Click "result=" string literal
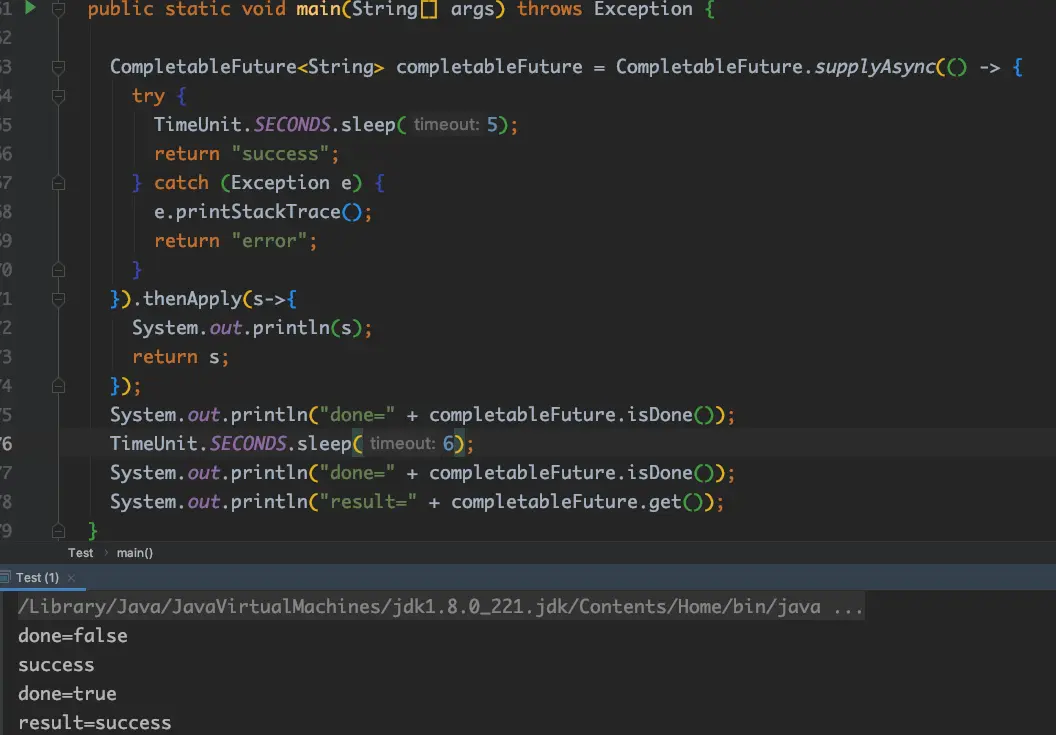This screenshot has width=1056, height=735. point(368,502)
